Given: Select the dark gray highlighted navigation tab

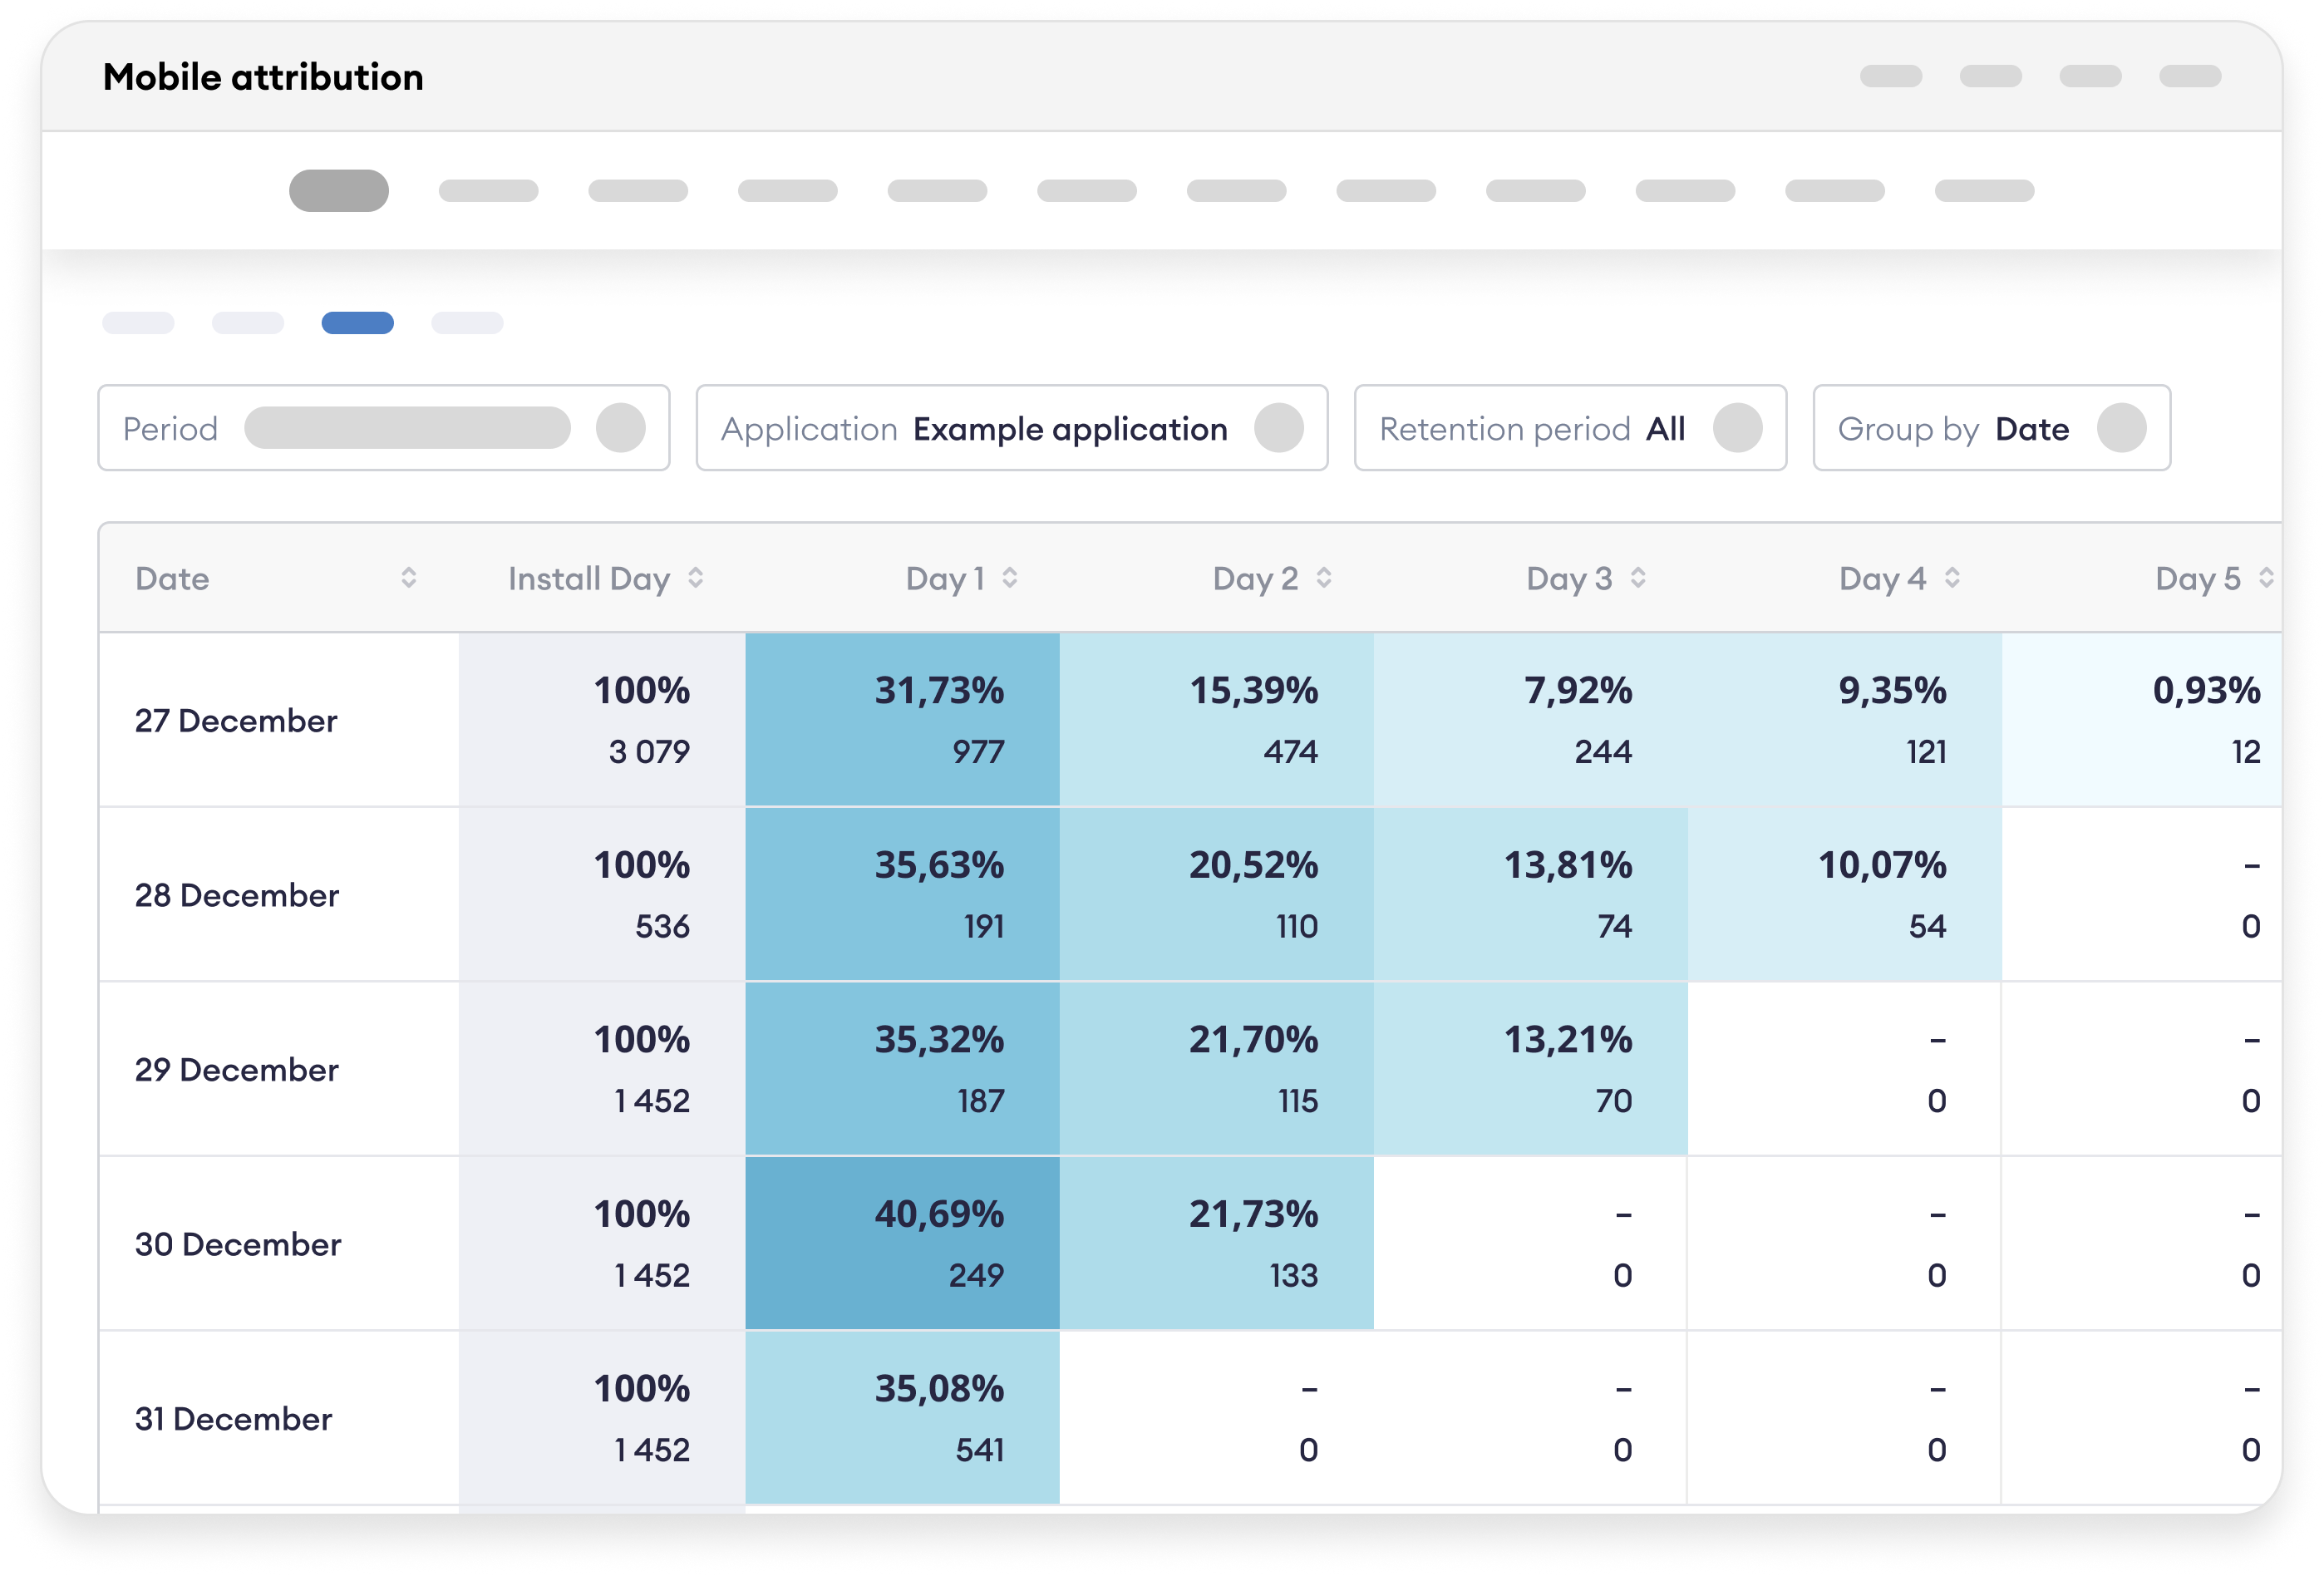Looking at the screenshot, I should pos(338,190).
